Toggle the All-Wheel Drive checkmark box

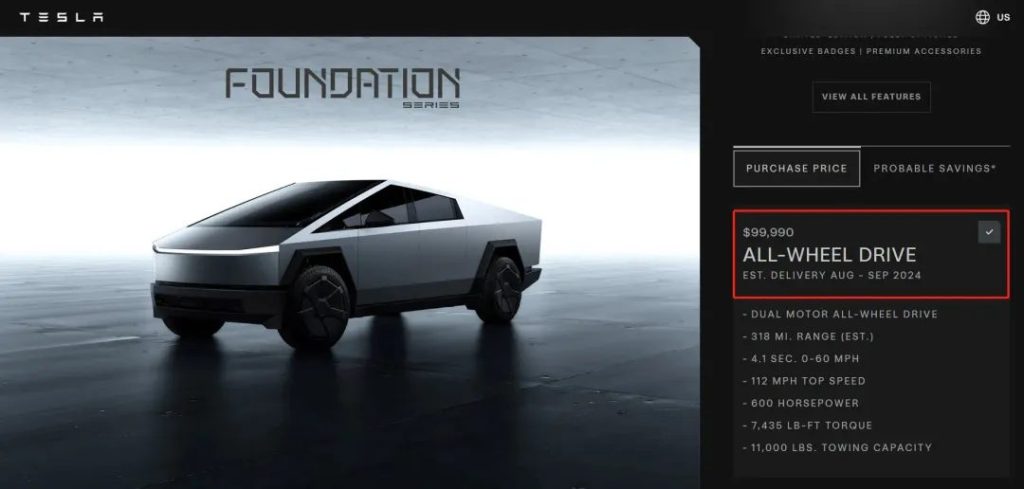click(989, 232)
